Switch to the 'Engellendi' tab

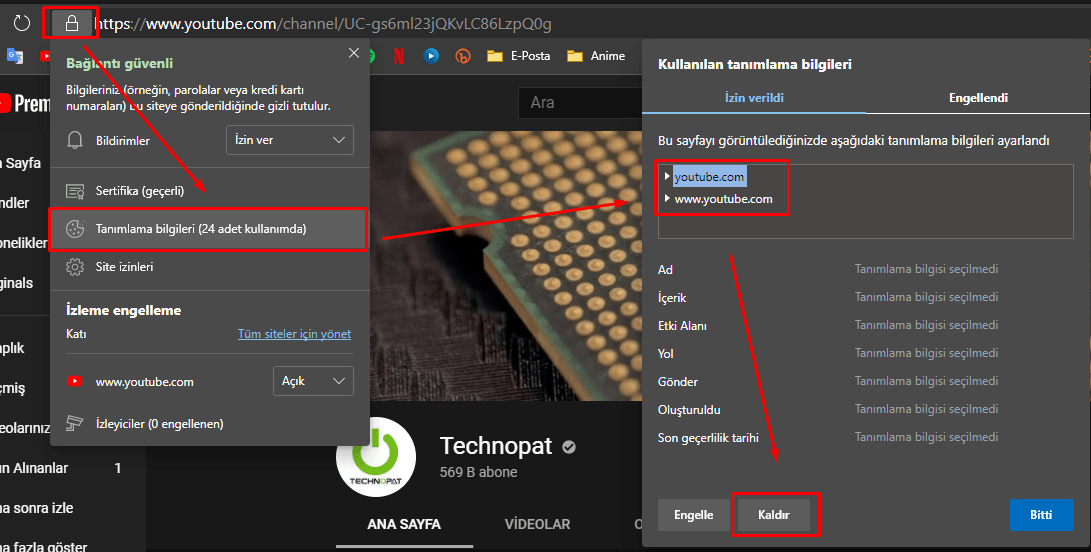978,97
